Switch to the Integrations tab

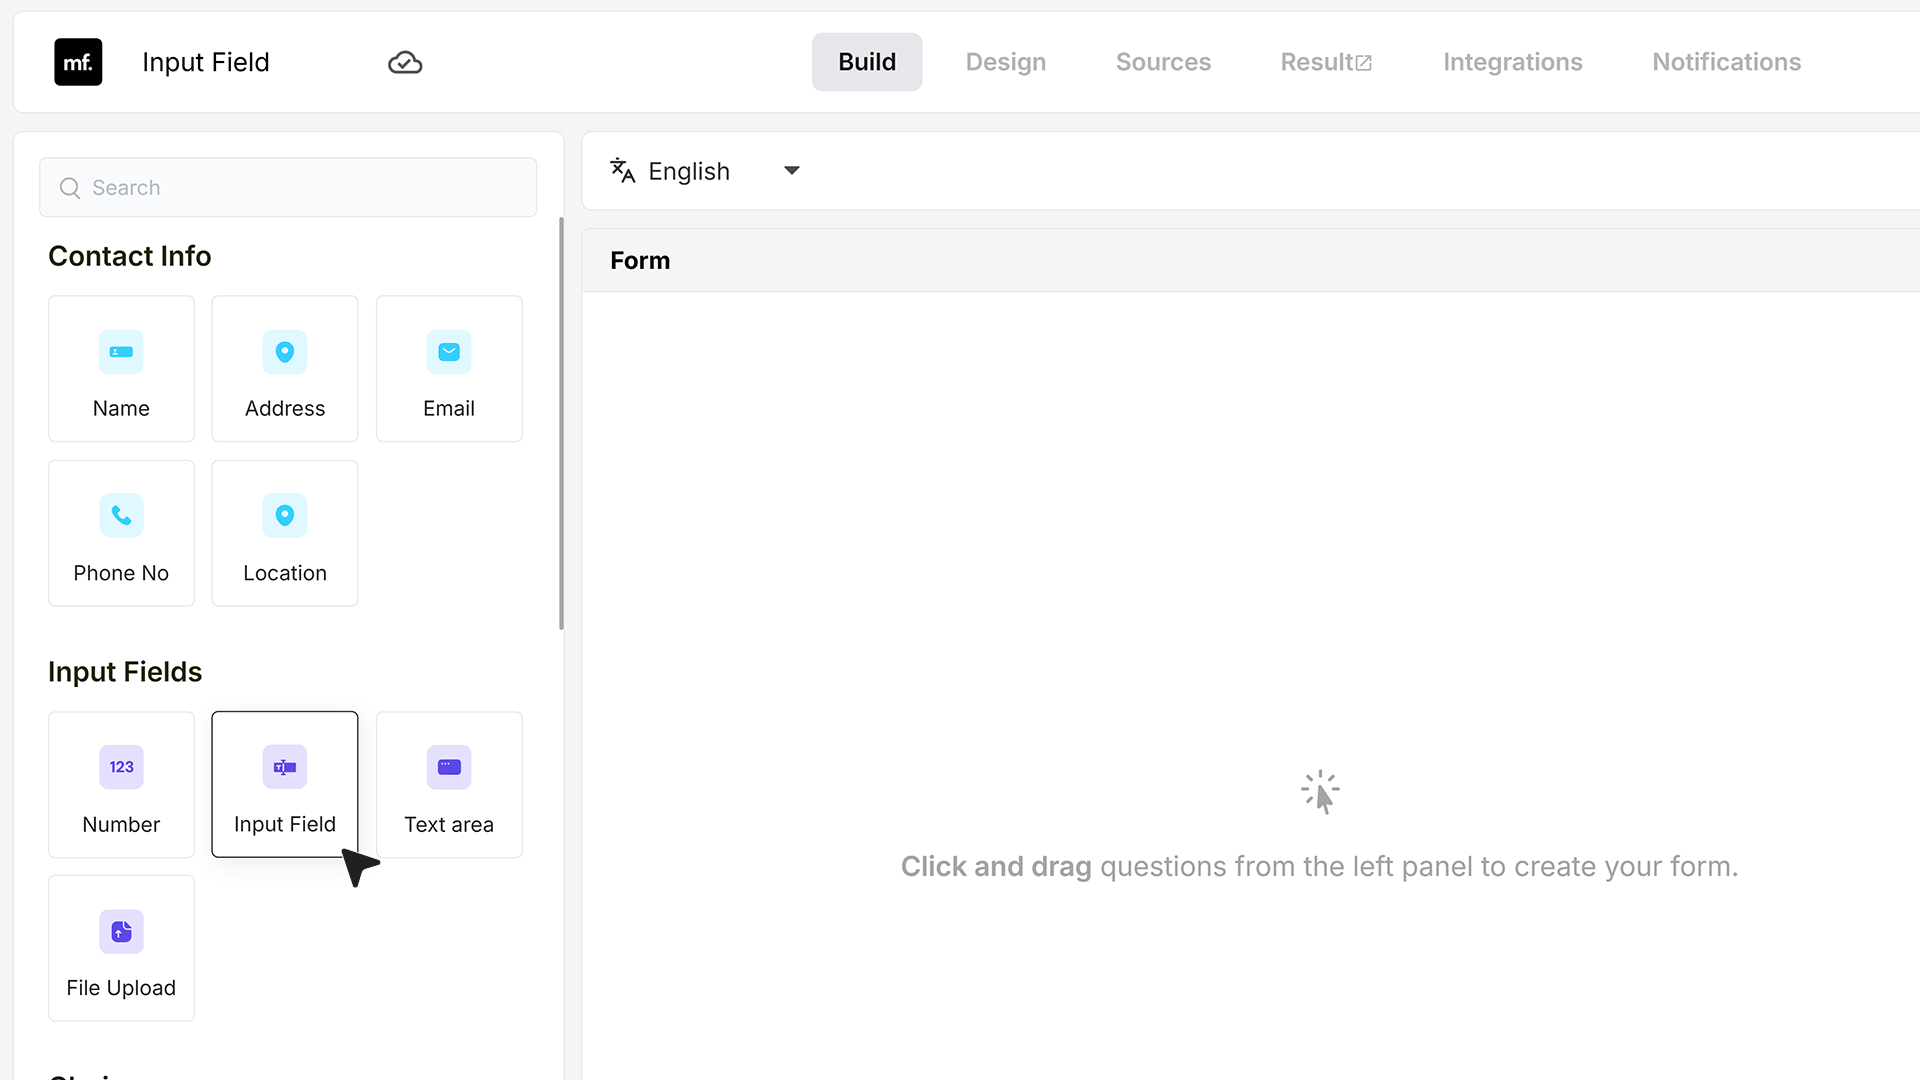pos(1512,62)
